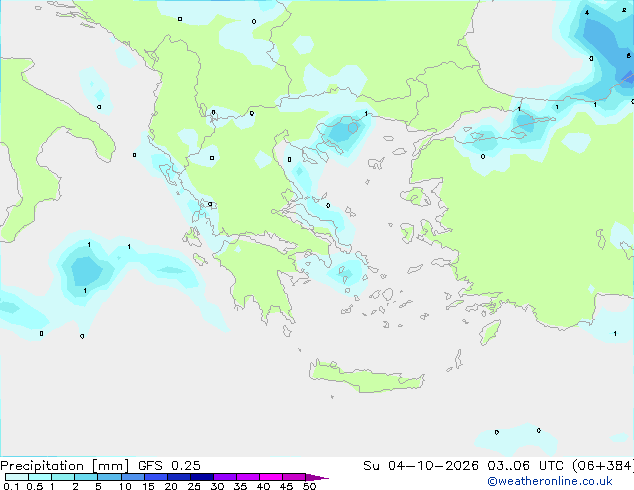Image resolution: width=634 pixels, height=490 pixels.
Task: Click the '4' precipitation value near Black Sea
Action: [x=587, y=13]
